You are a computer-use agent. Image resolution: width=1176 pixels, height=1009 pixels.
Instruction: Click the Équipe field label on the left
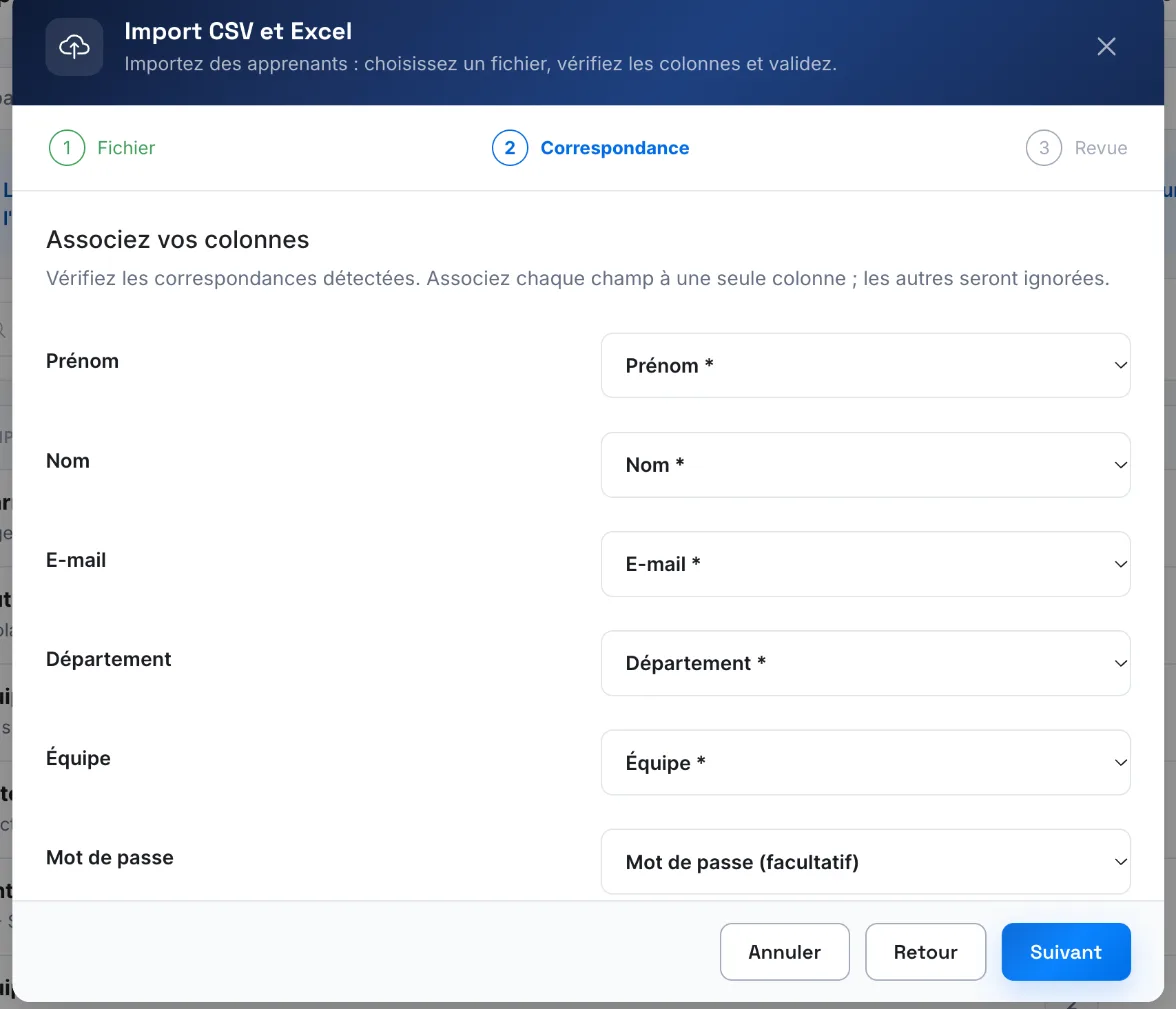pyautogui.click(x=78, y=758)
